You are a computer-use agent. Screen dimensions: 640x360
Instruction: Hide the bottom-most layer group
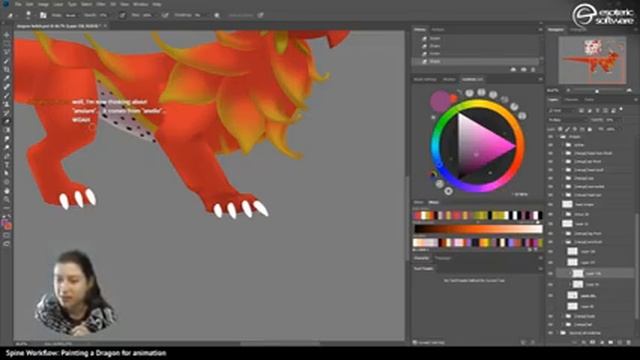pos(551,333)
